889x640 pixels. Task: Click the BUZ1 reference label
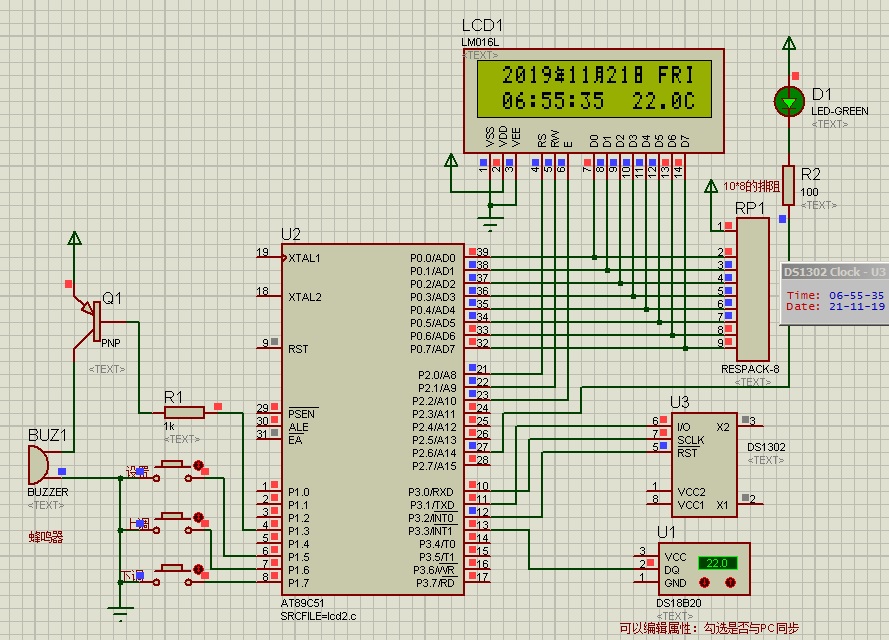[x=47, y=435]
